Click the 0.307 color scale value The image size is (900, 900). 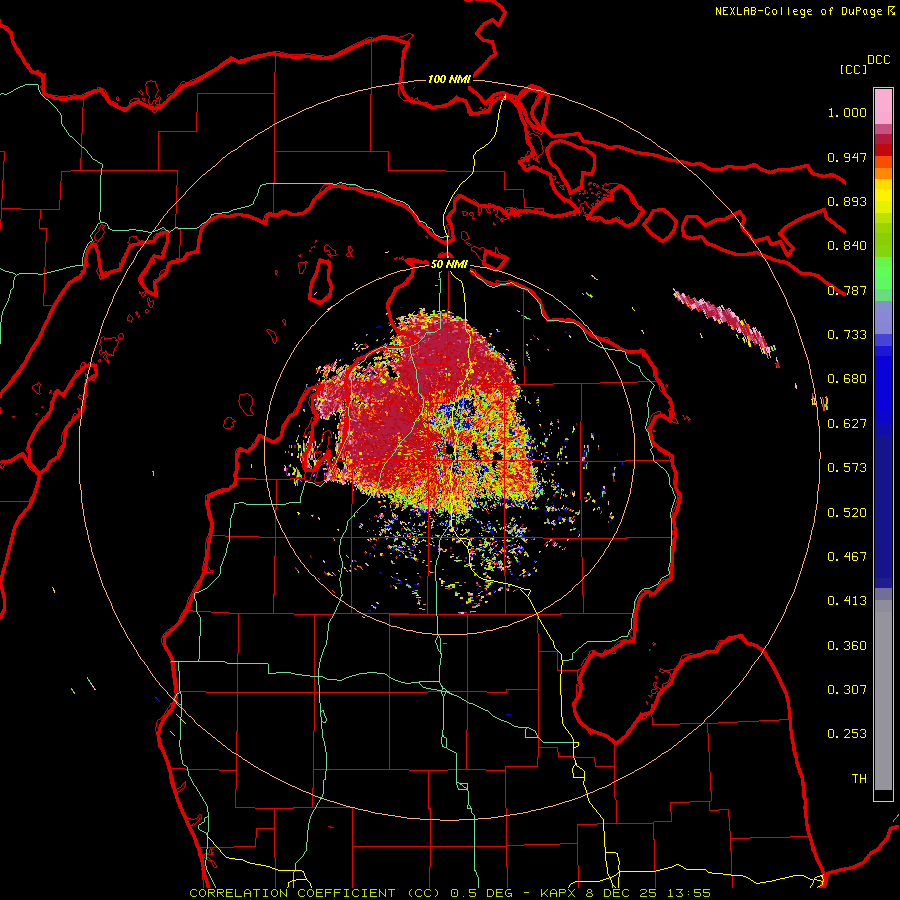847,690
